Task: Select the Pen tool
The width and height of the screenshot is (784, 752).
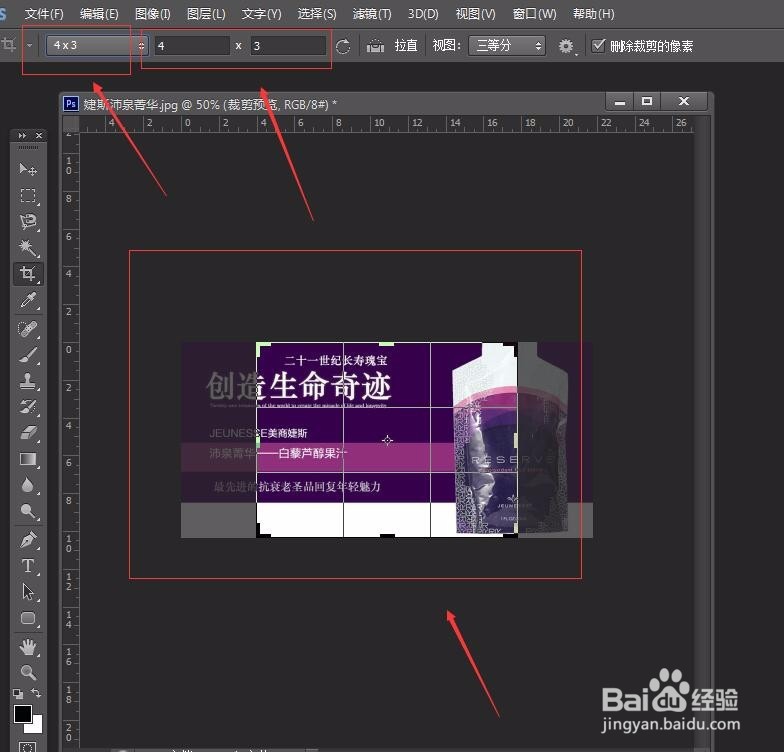Action: (x=28, y=540)
